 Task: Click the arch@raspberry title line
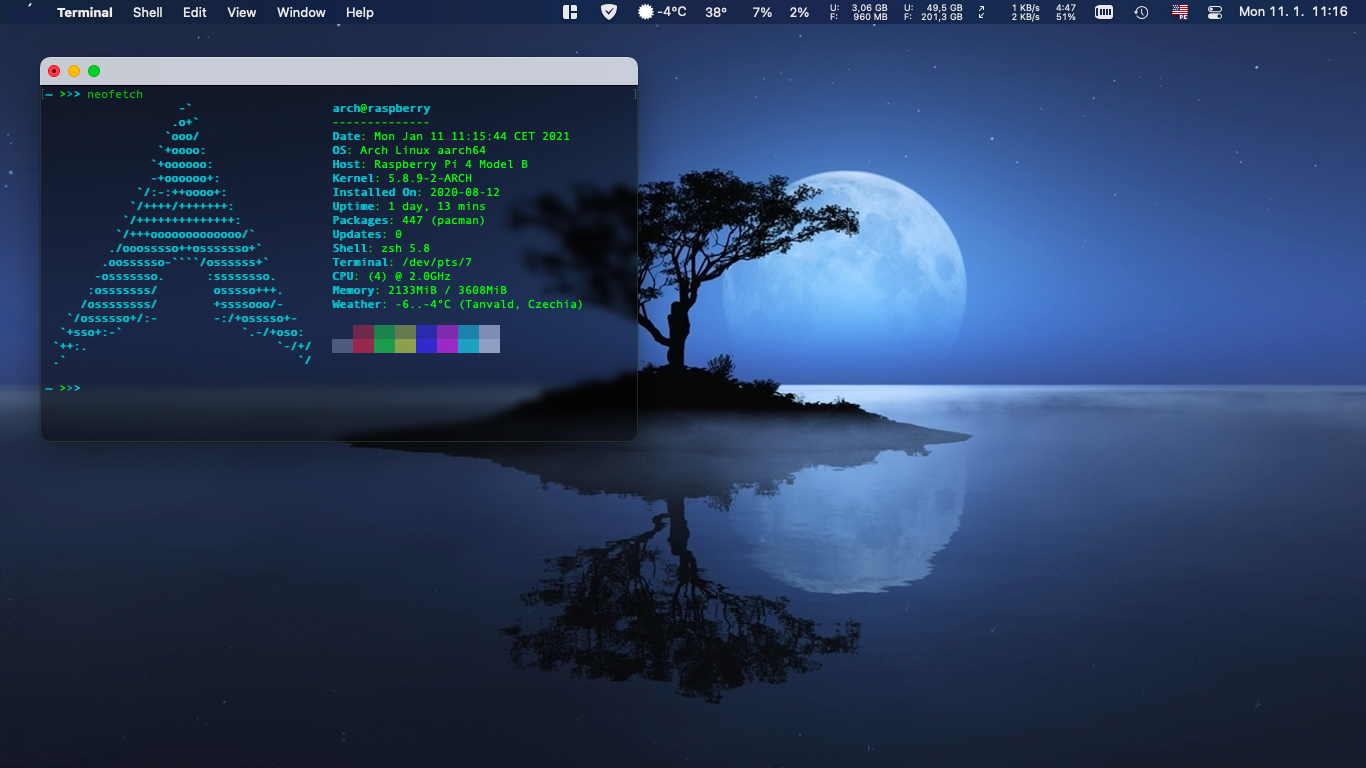click(381, 108)
